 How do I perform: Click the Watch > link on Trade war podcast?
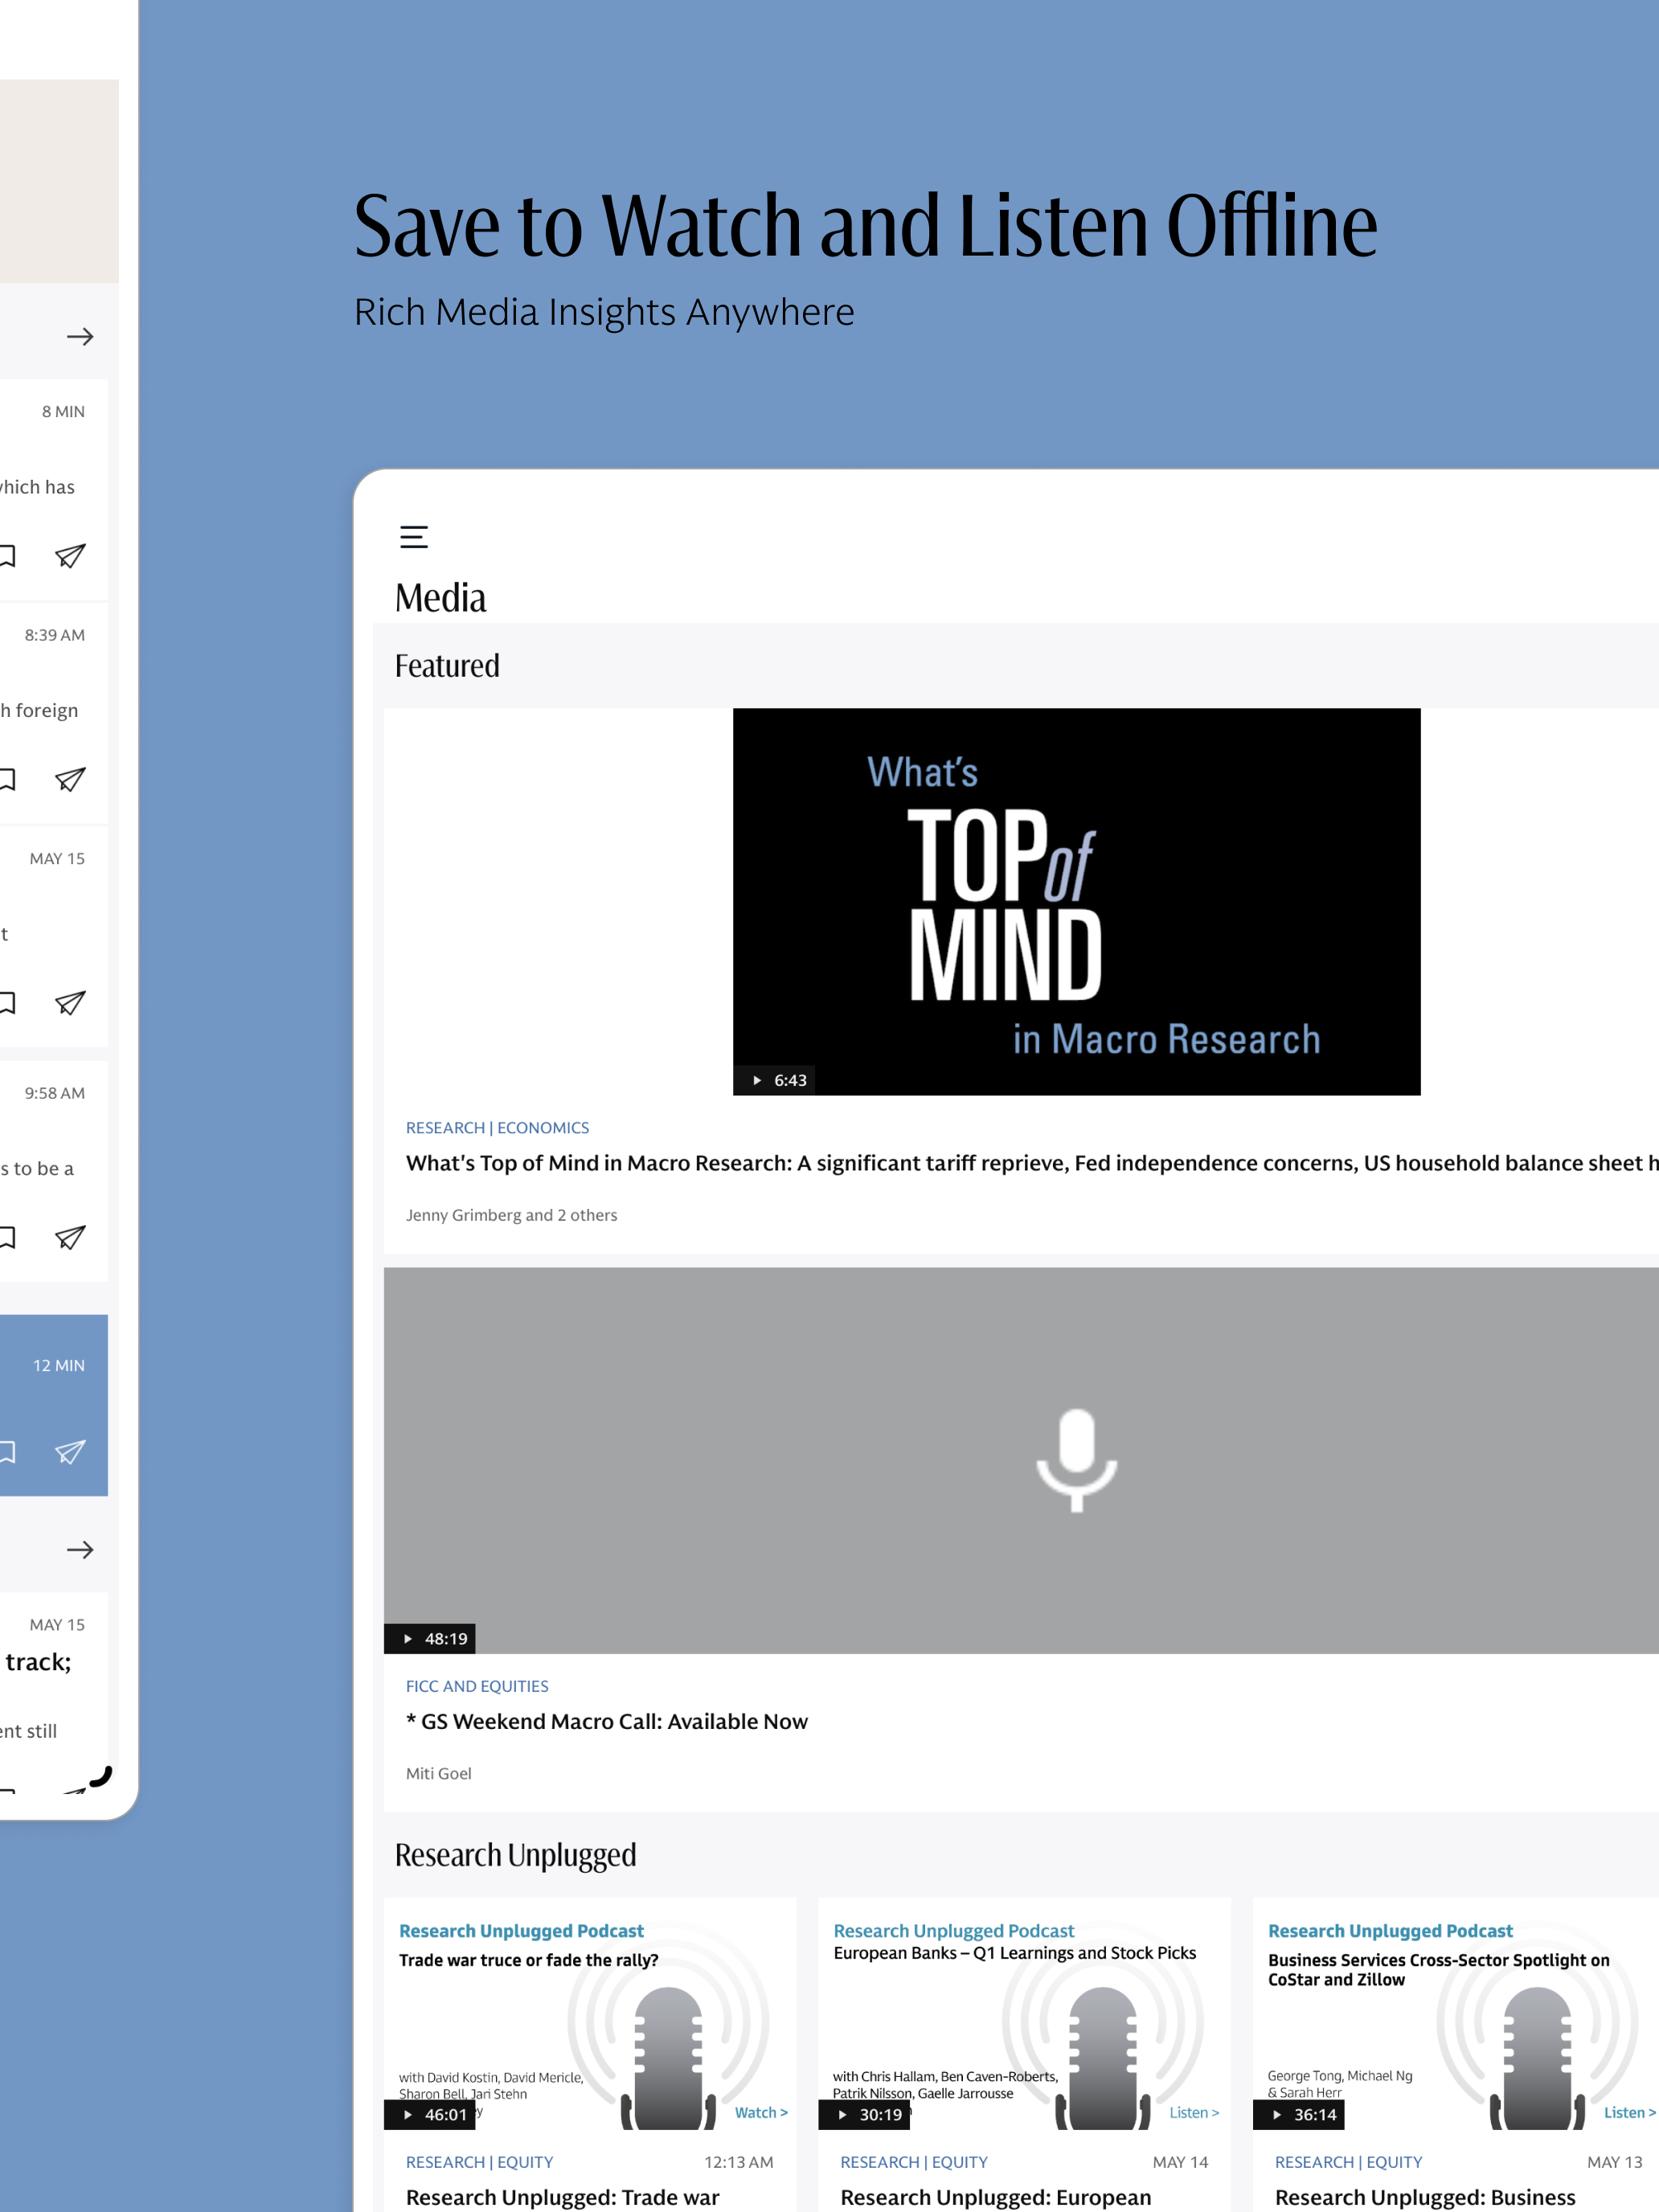click(760, 2112)
